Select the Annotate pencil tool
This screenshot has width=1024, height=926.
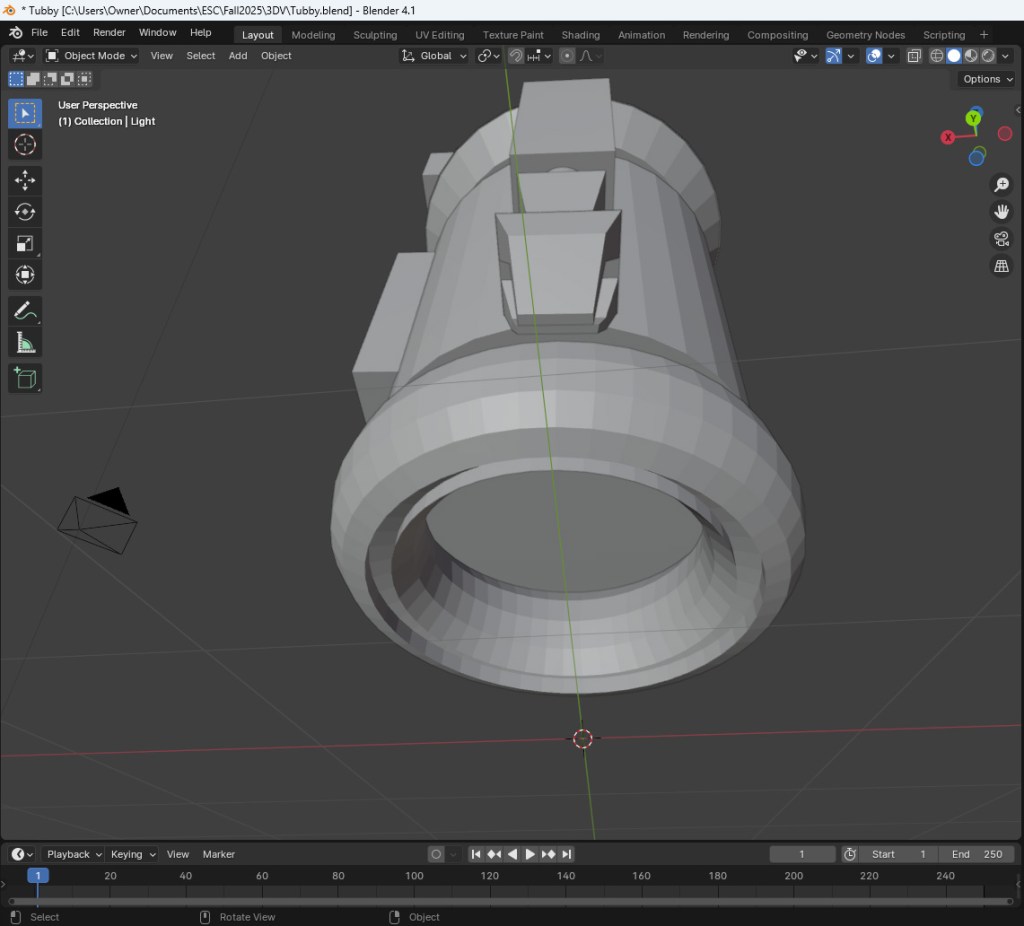(x=25, y=310)
